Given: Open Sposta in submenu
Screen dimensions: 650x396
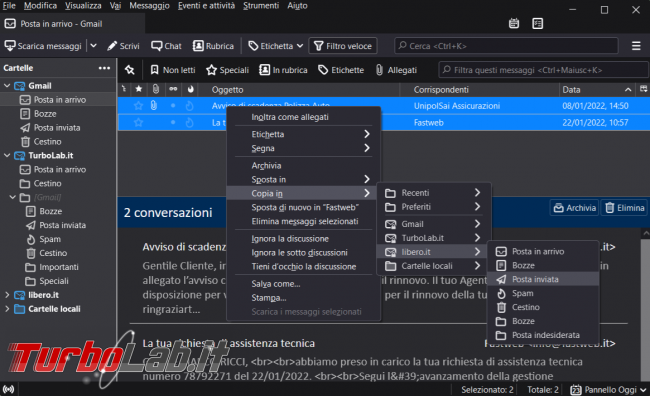Looking at the screenshot, I should (303, 180).
